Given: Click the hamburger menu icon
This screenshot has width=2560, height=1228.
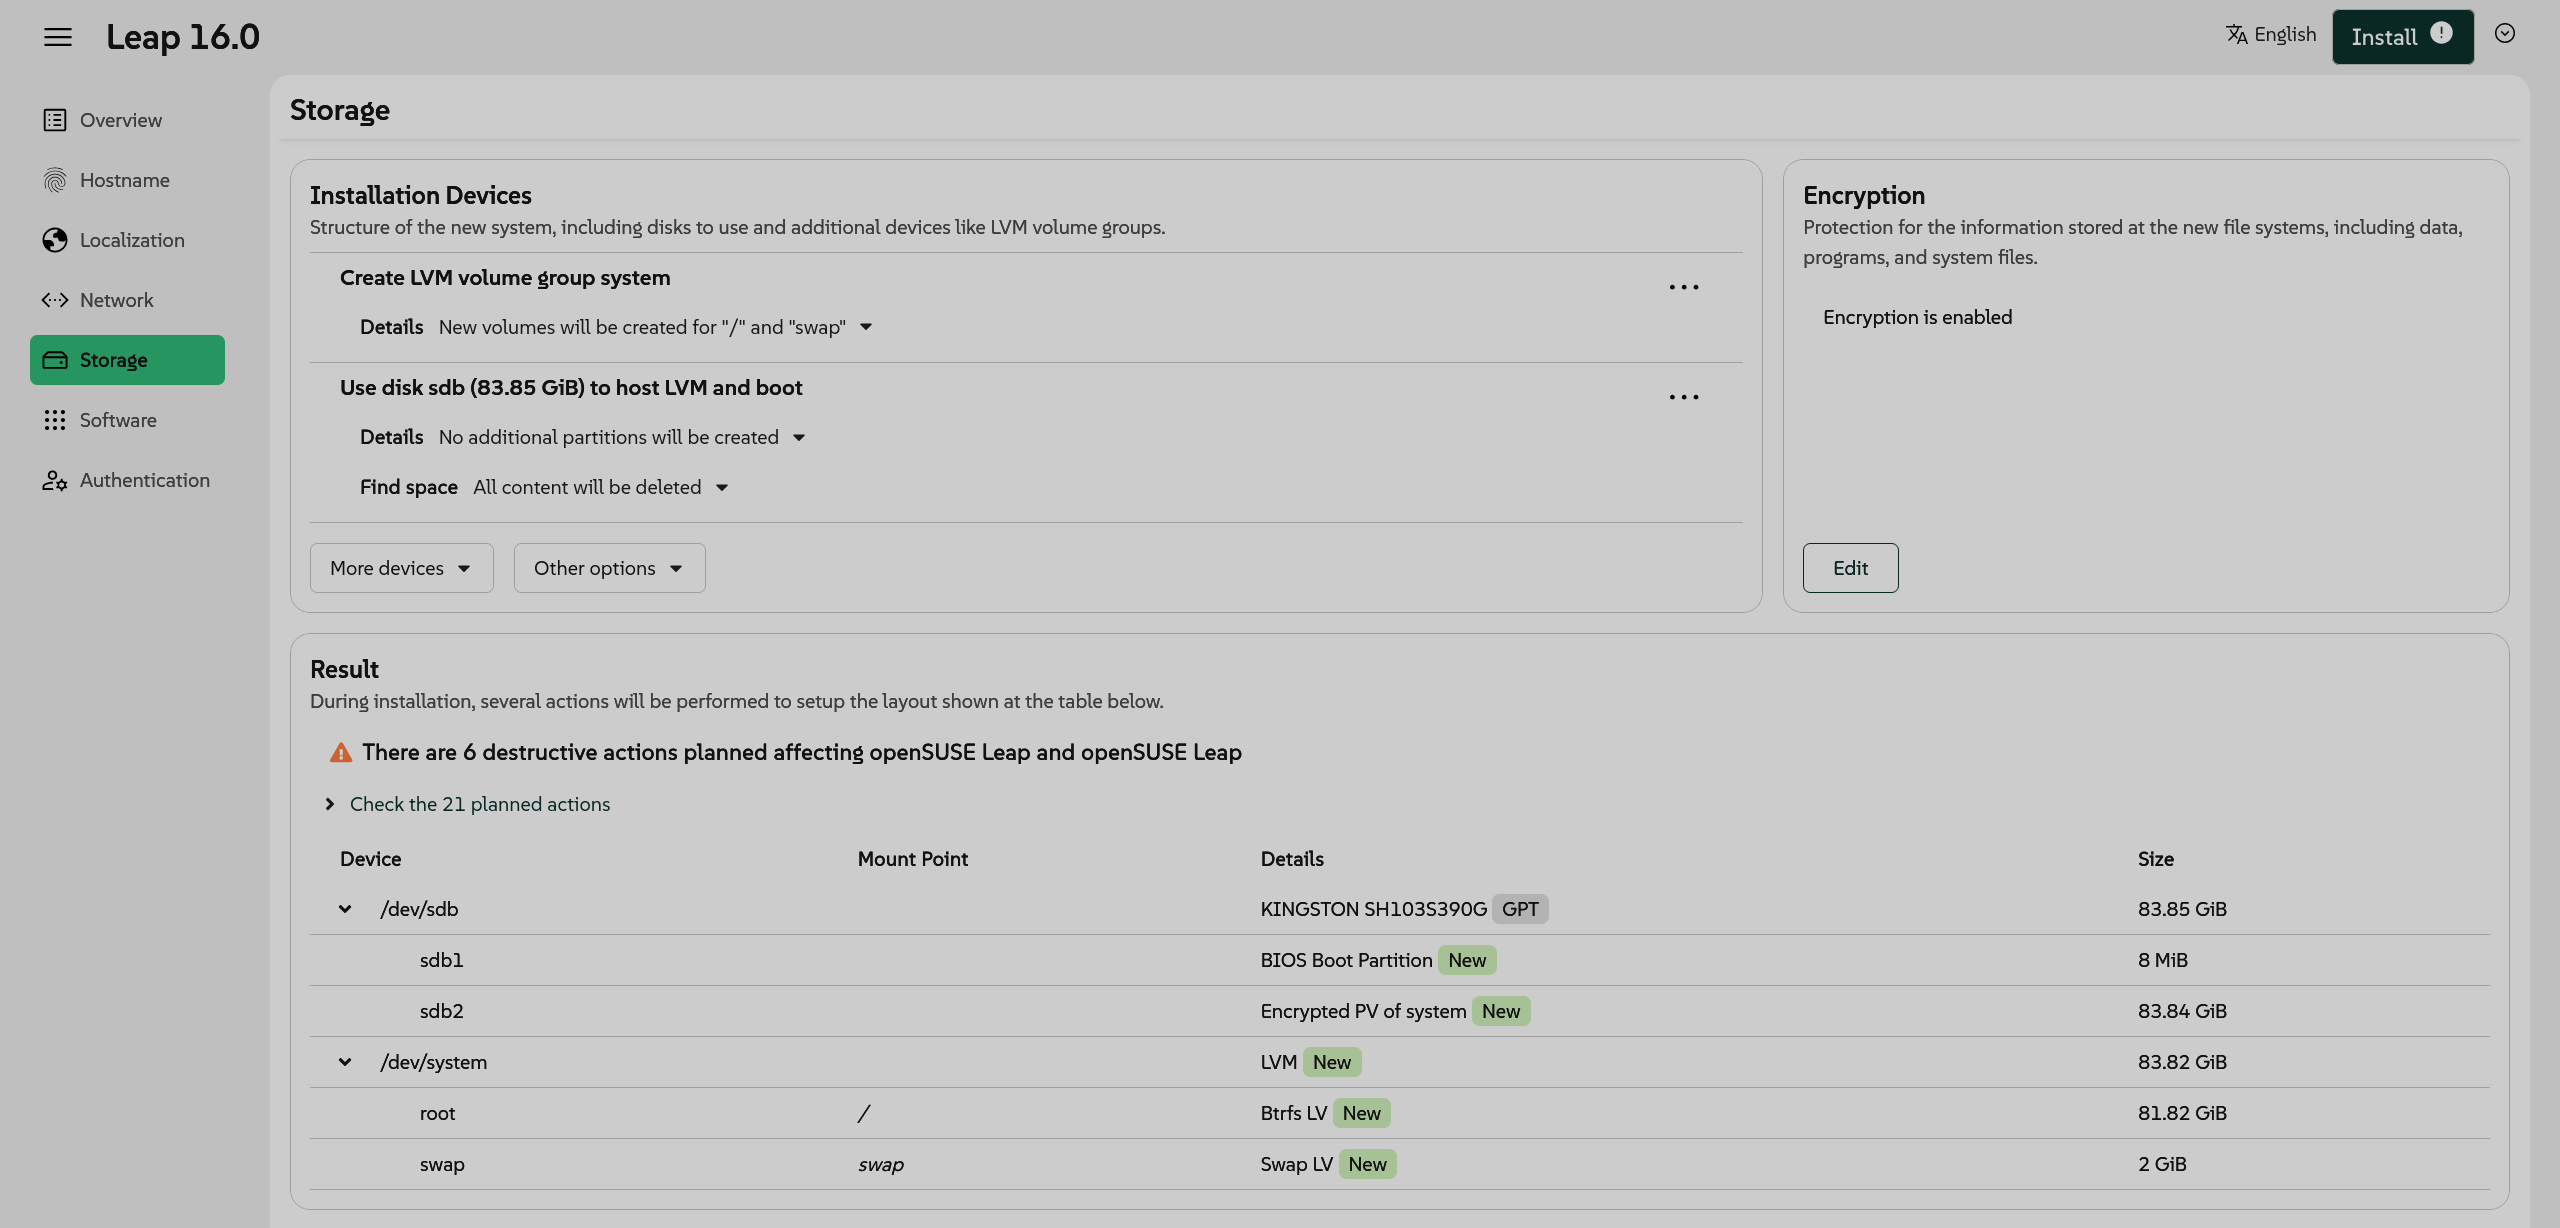Looking at the screenshot, I should tap(58, 37).
